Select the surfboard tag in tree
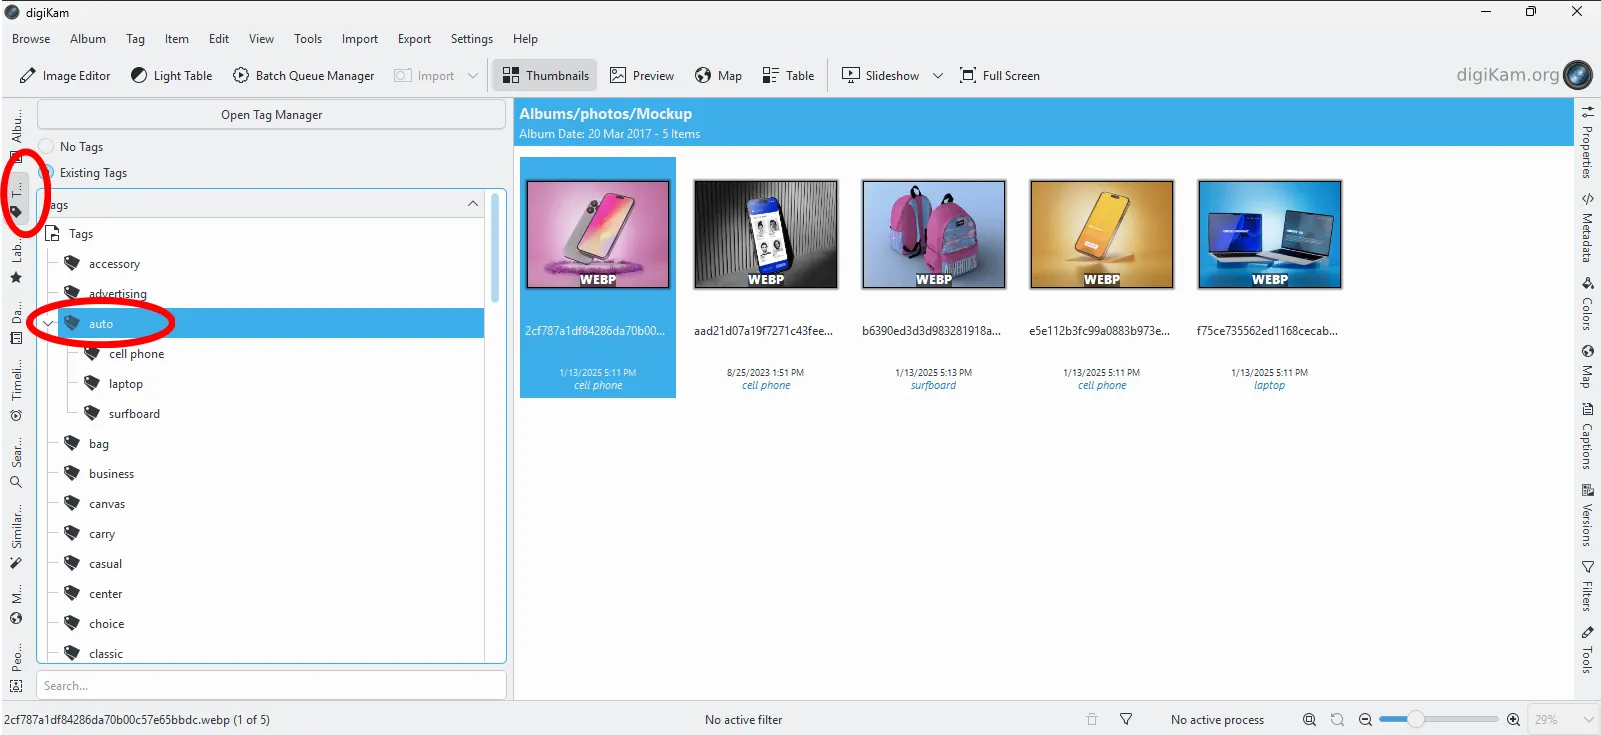The width and height of the screenshot is (1601, 735). pos(134,414)
